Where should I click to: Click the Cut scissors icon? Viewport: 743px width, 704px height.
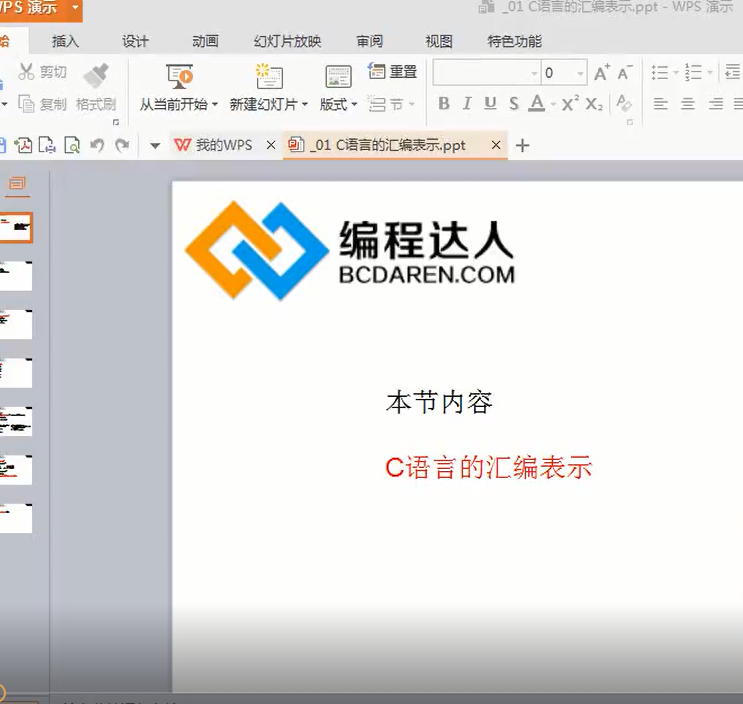pyautogui.click(x=26, y=72)
